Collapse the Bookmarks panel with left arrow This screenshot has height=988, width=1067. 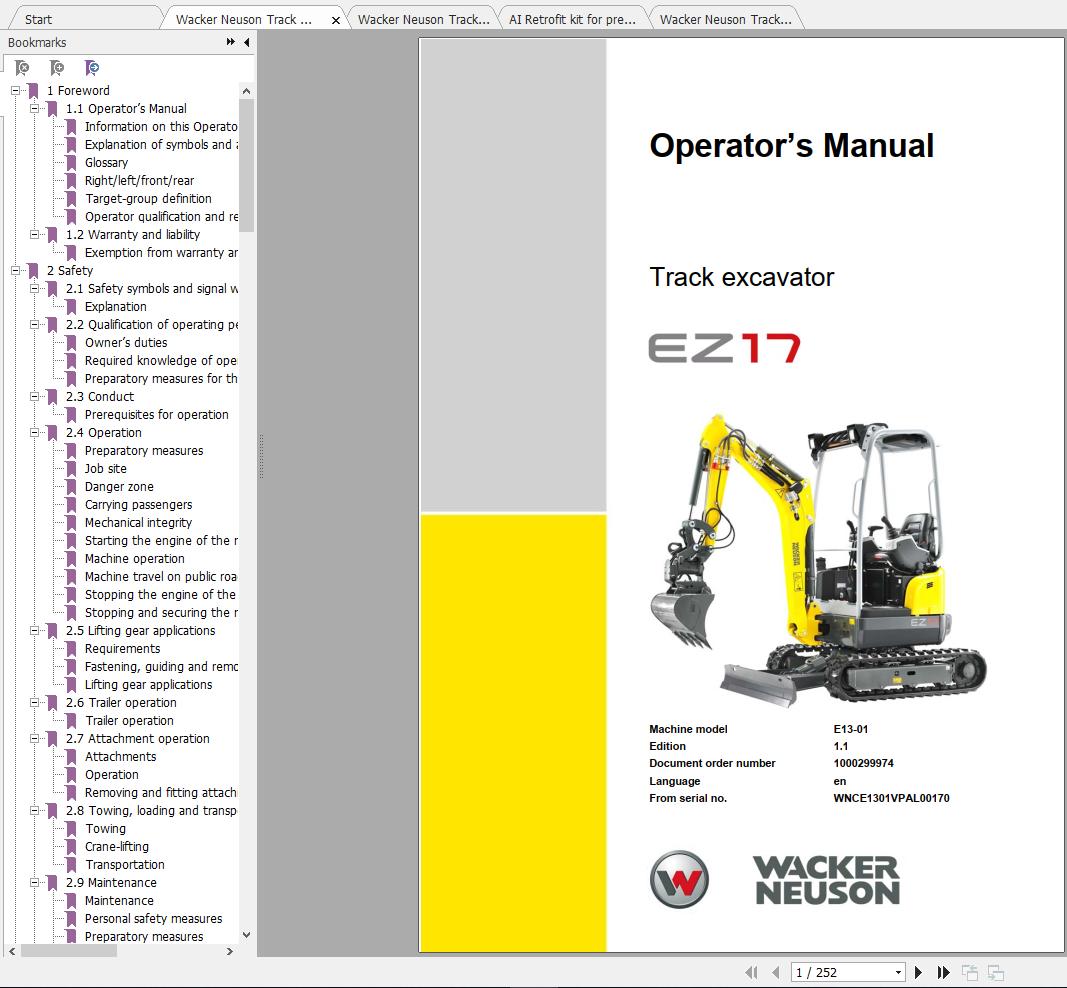point(246,42)
